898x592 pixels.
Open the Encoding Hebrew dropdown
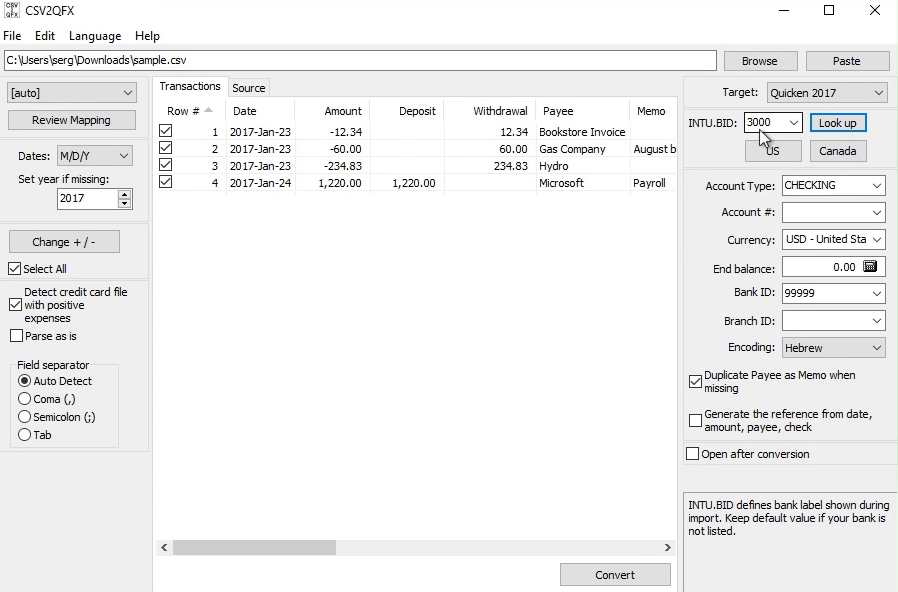(833, 348)
